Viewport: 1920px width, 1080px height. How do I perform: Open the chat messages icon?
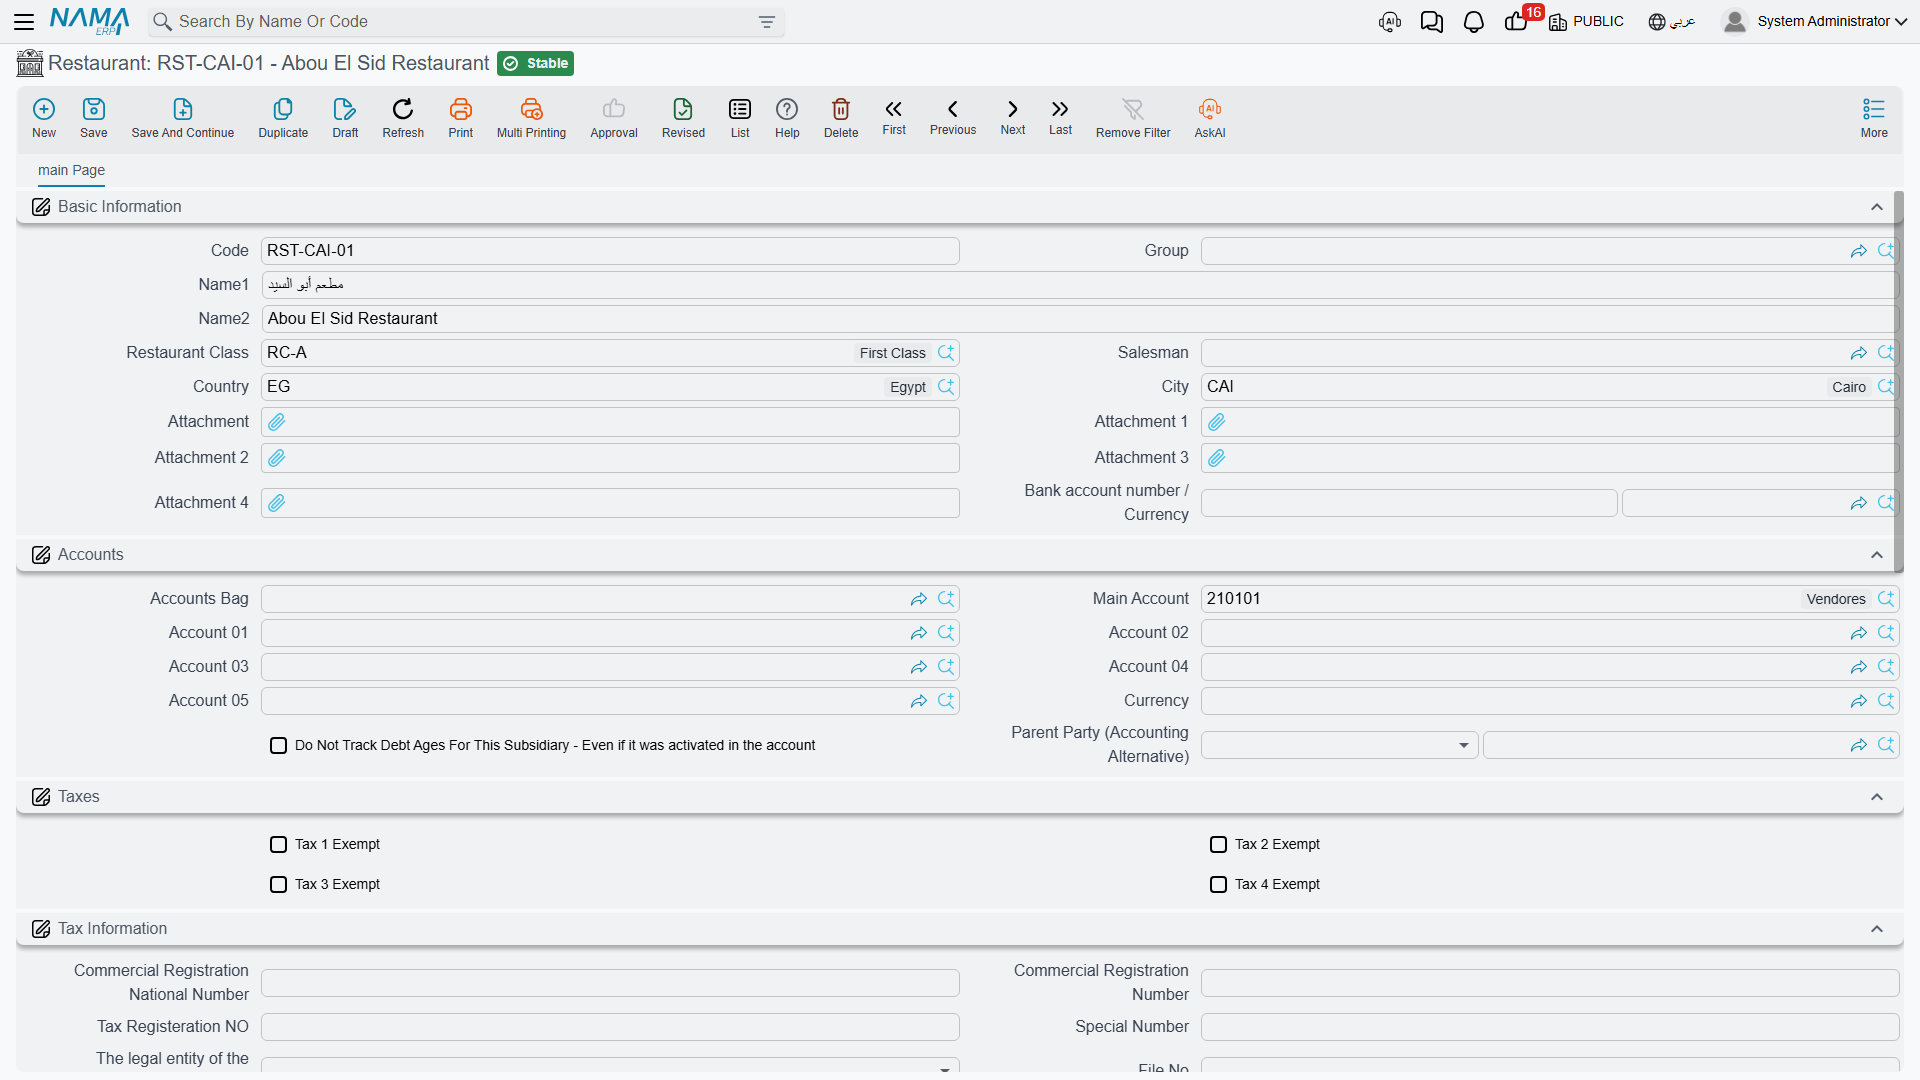tap(1431, 22)
